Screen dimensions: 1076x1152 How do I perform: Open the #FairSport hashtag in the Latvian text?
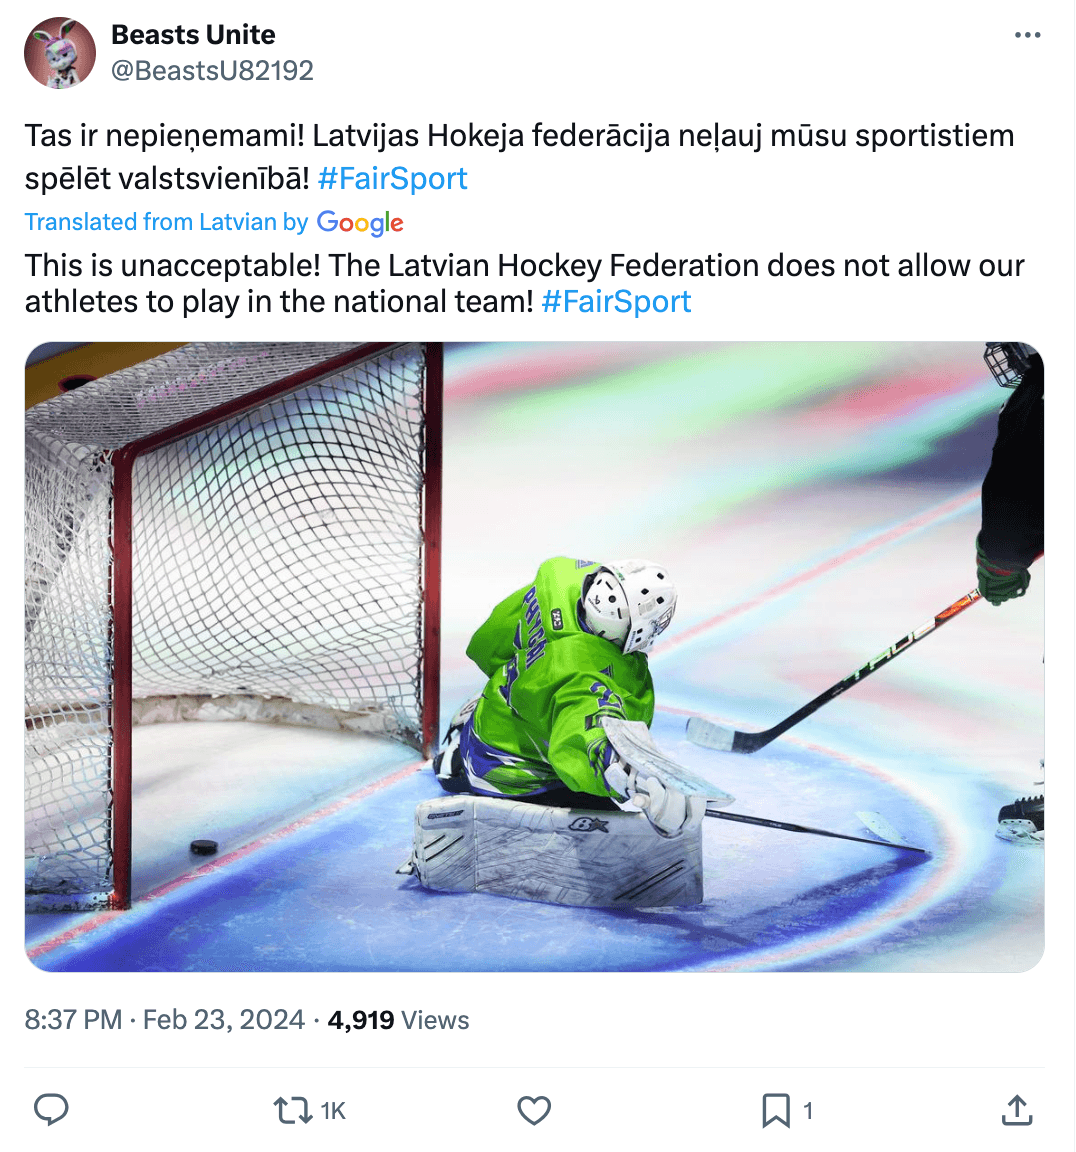click(x=392, y=178)
